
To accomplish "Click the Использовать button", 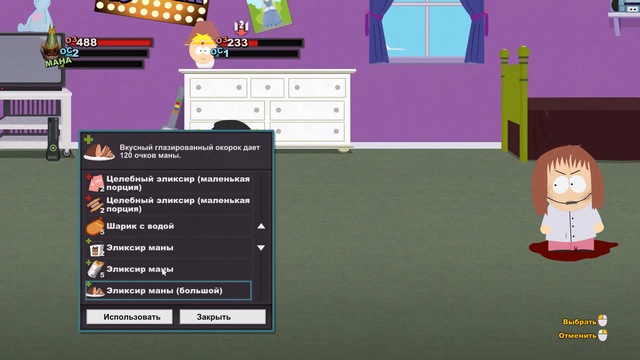I will tap(129, 317).
